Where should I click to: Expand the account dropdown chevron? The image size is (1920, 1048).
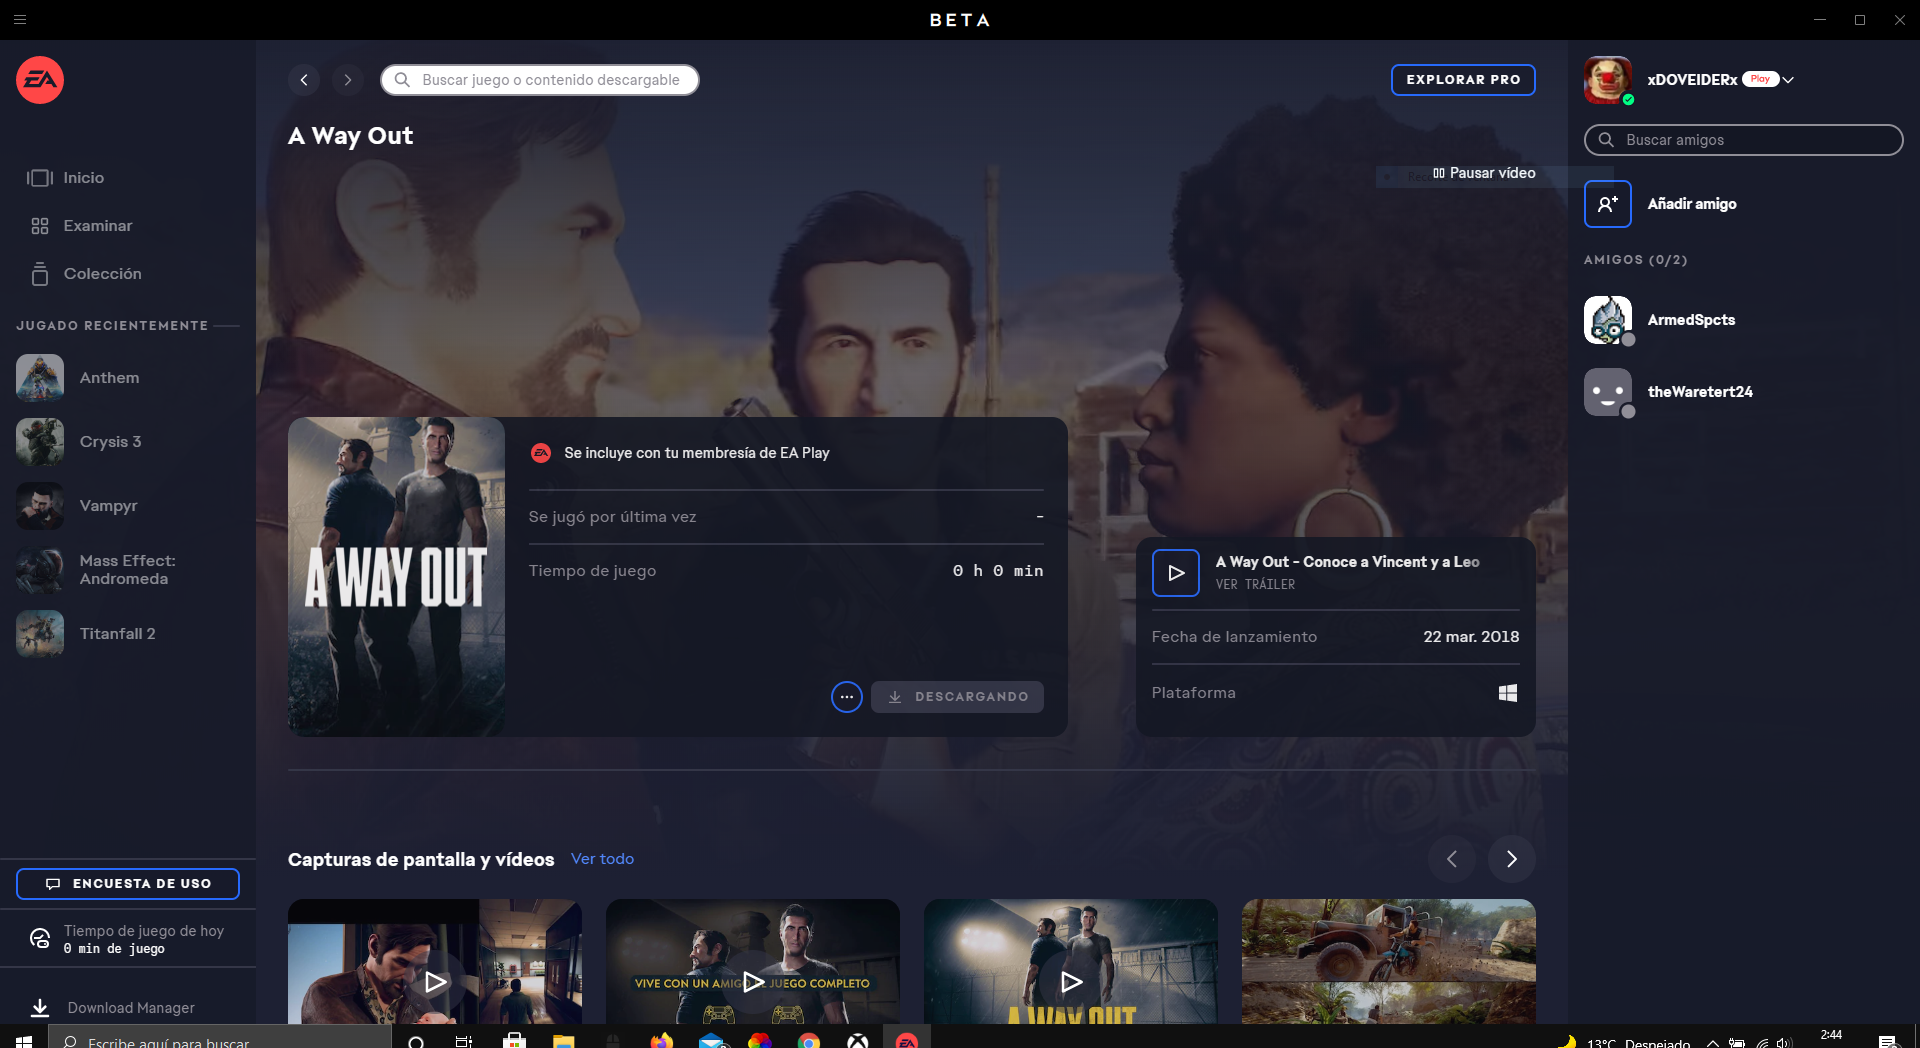click(x=1788, y=80)
